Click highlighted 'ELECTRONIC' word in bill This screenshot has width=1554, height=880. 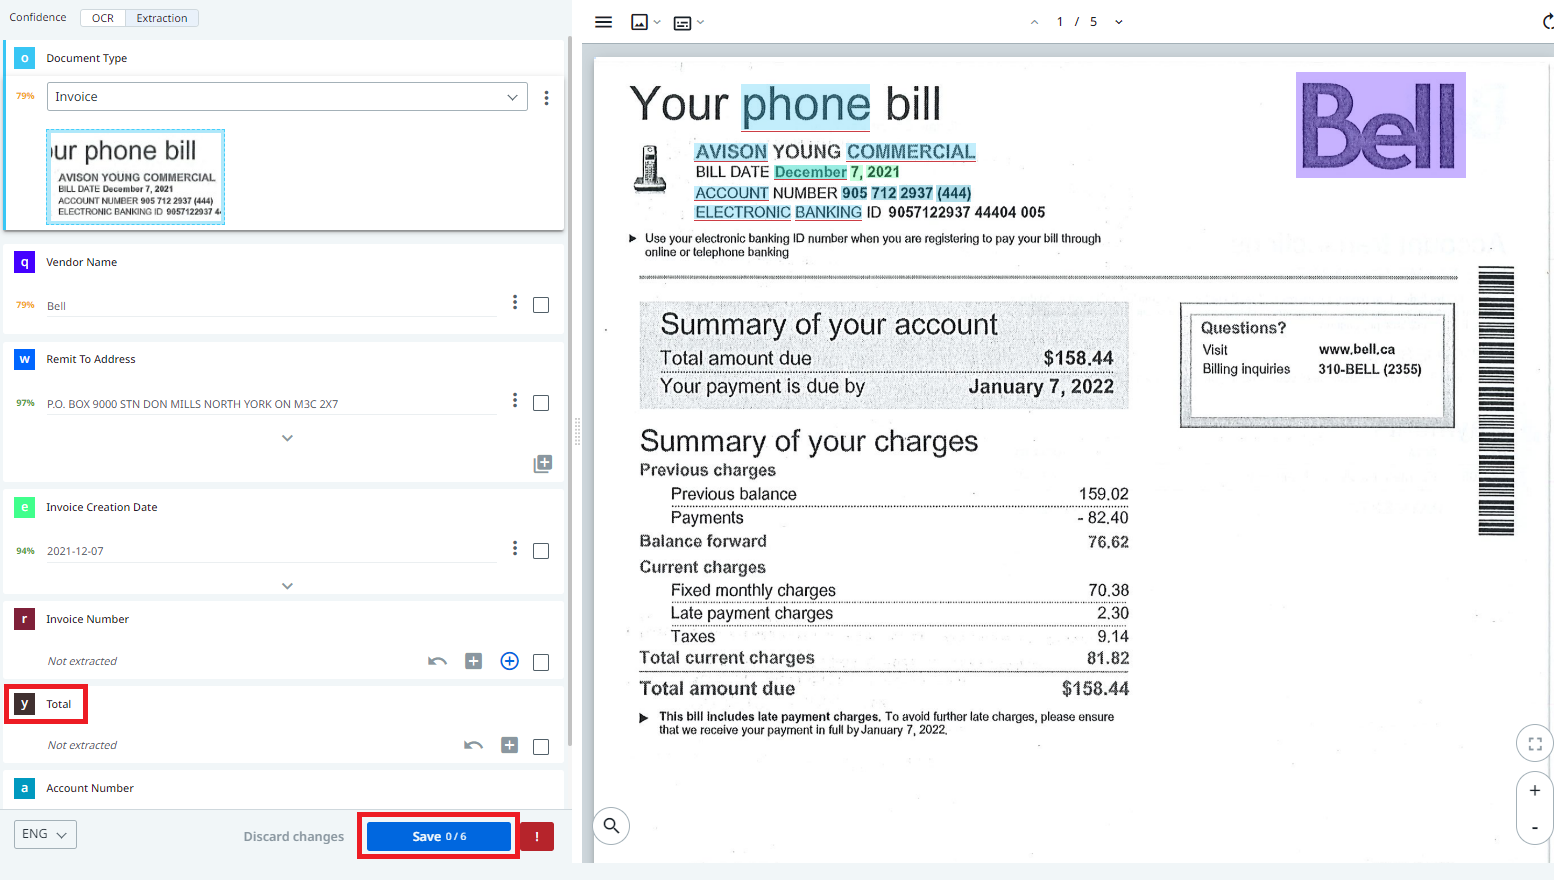point(743,212)
